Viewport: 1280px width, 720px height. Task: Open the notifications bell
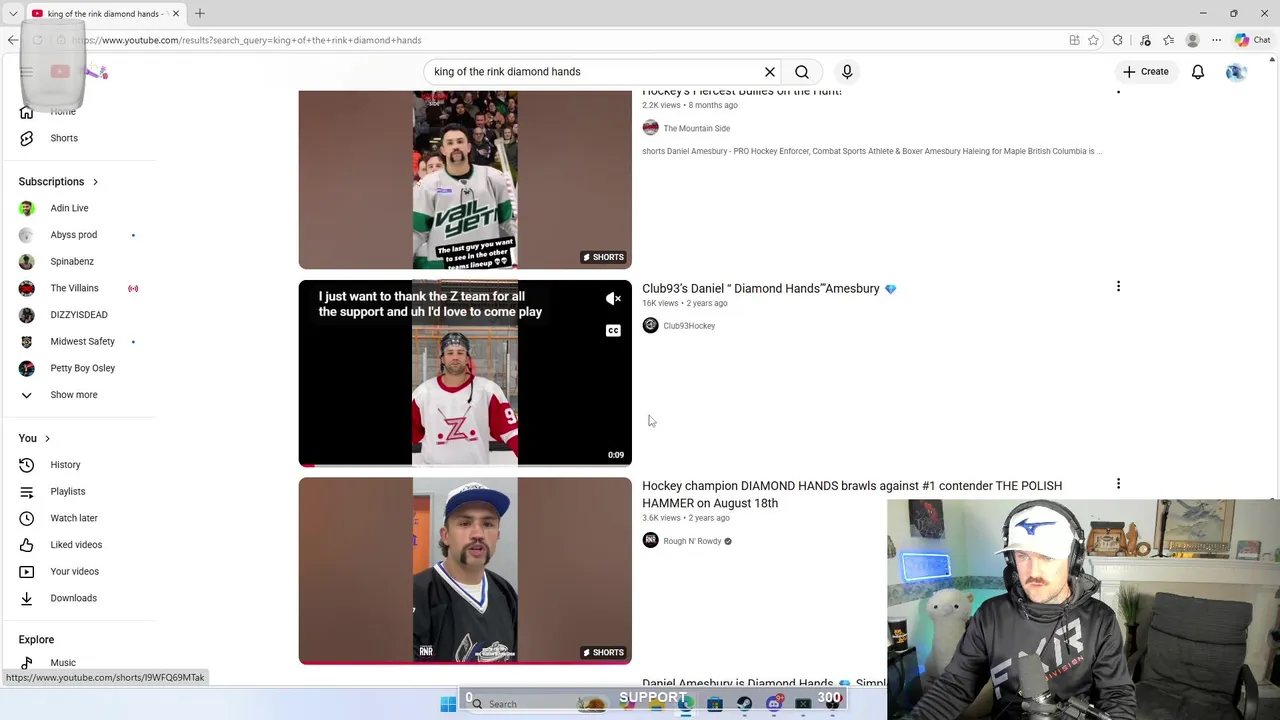1198,72
